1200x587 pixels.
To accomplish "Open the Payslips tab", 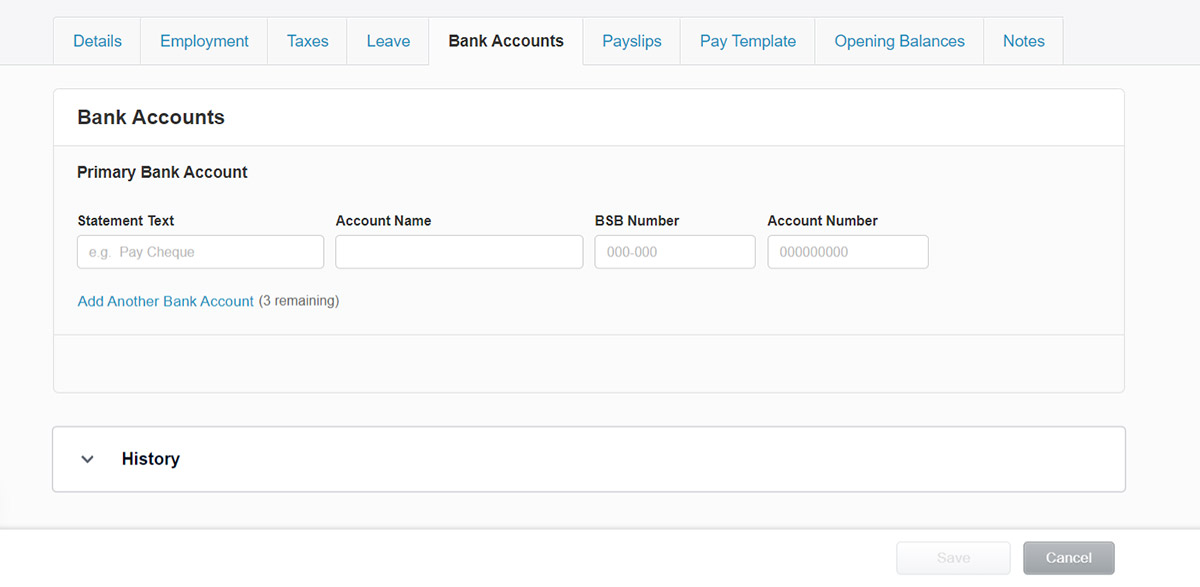I will (631, 41).
